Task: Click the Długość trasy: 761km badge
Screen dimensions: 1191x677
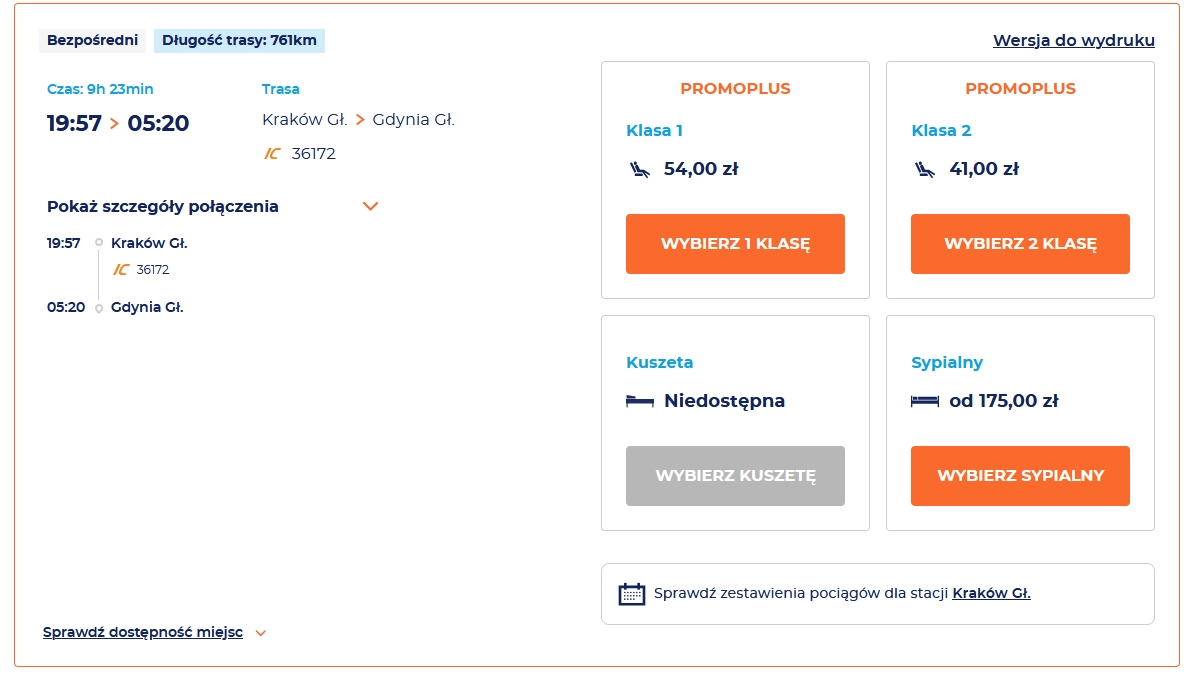Action: [239, 41]
